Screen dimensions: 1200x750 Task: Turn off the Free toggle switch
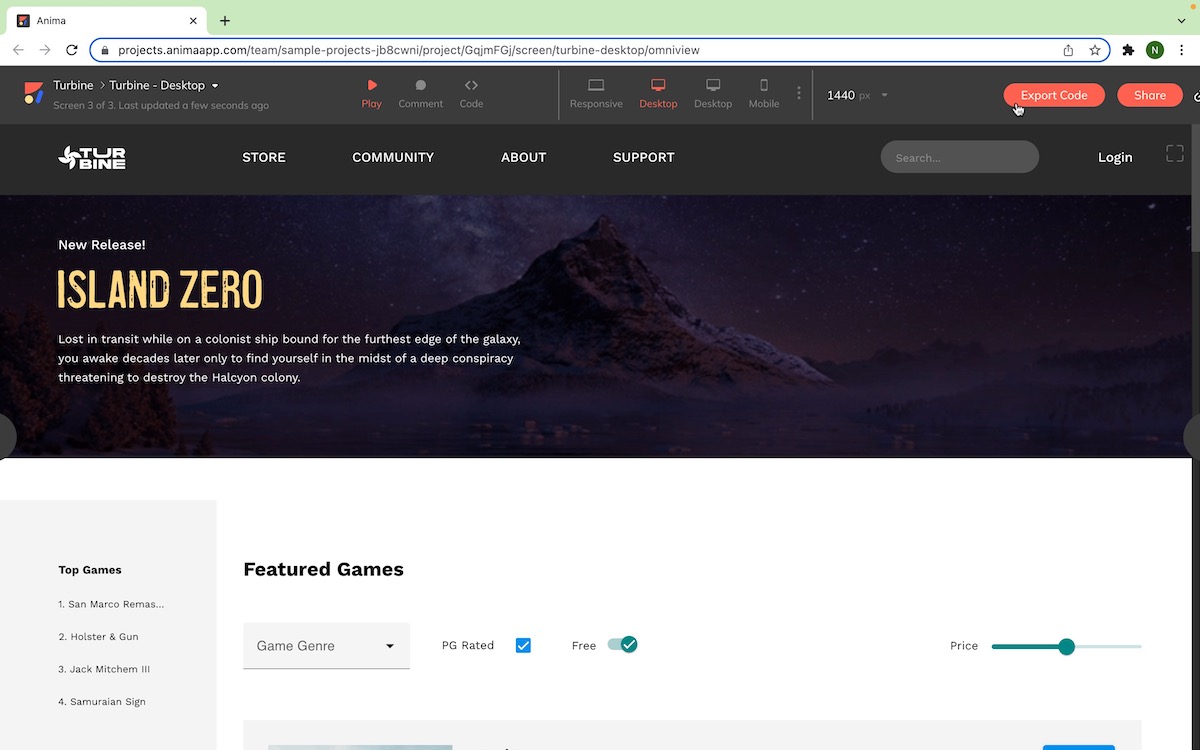tap(622, 645)
